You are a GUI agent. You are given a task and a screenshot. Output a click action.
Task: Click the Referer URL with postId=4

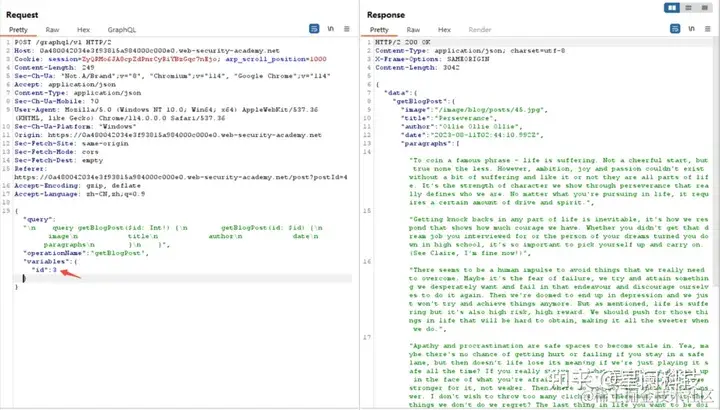pos(180,177)
